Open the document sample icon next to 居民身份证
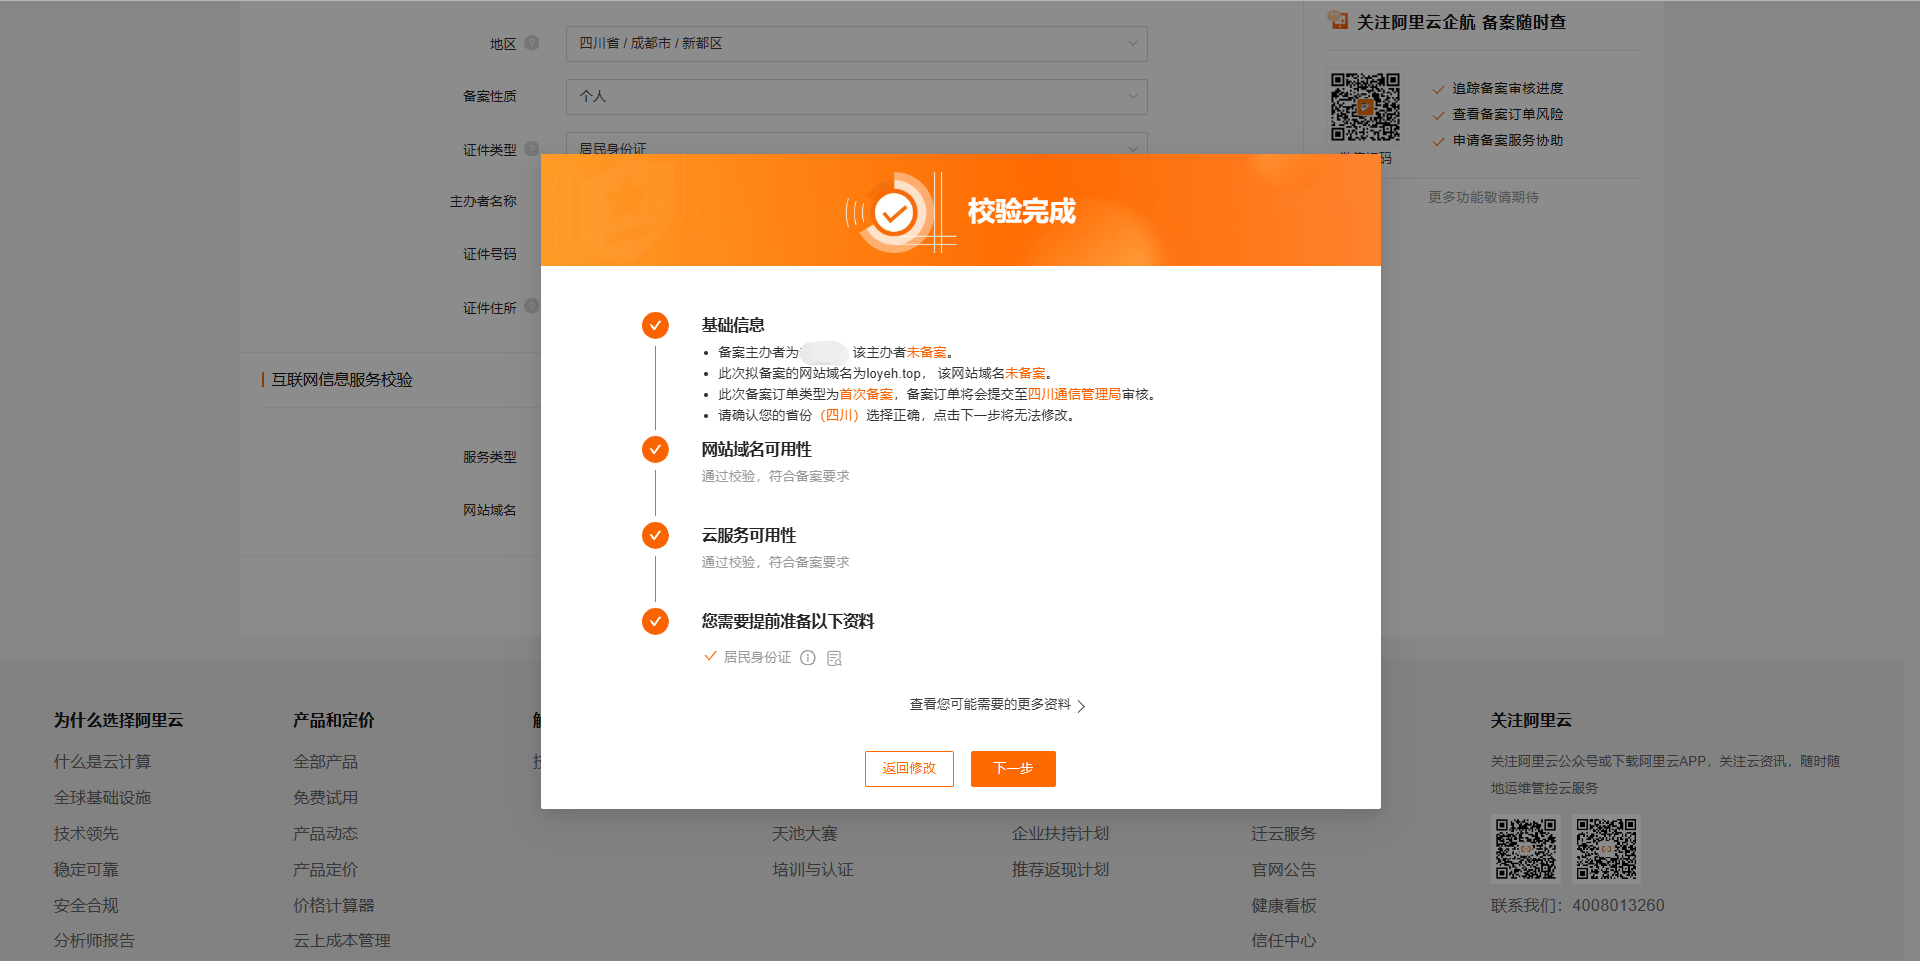 834,657
